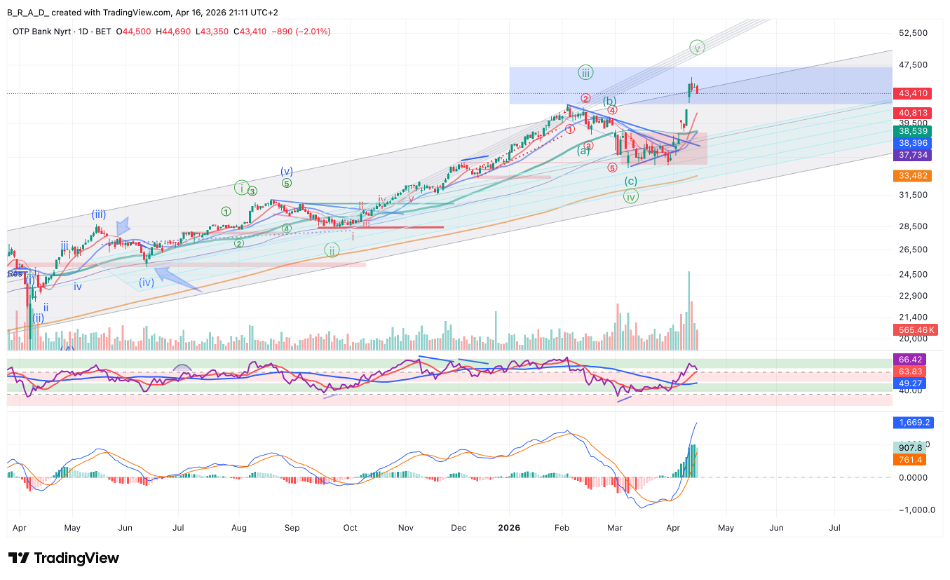
Task: Click the red 43,410 current price label
Action: coord(910,93)
